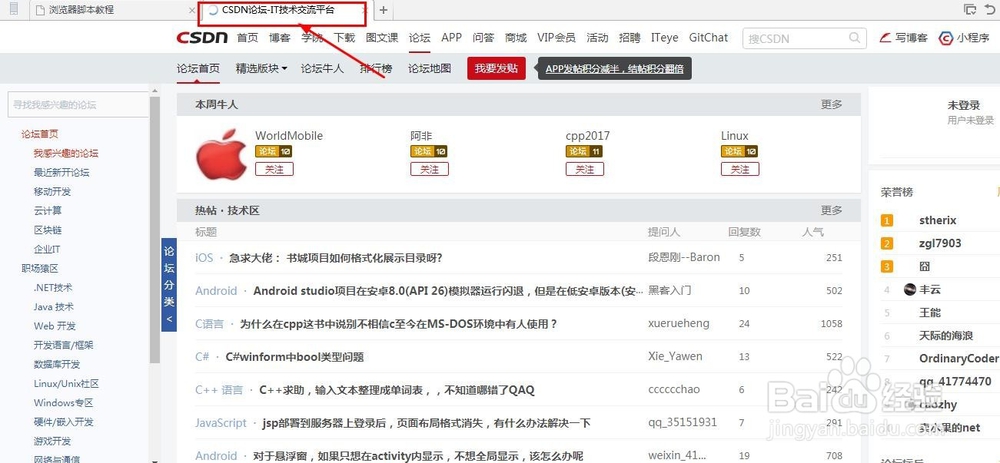The width and height of the screenshot is (1000, 463).
Task: Click the left sidebar scrollbar
Action: 154,230
